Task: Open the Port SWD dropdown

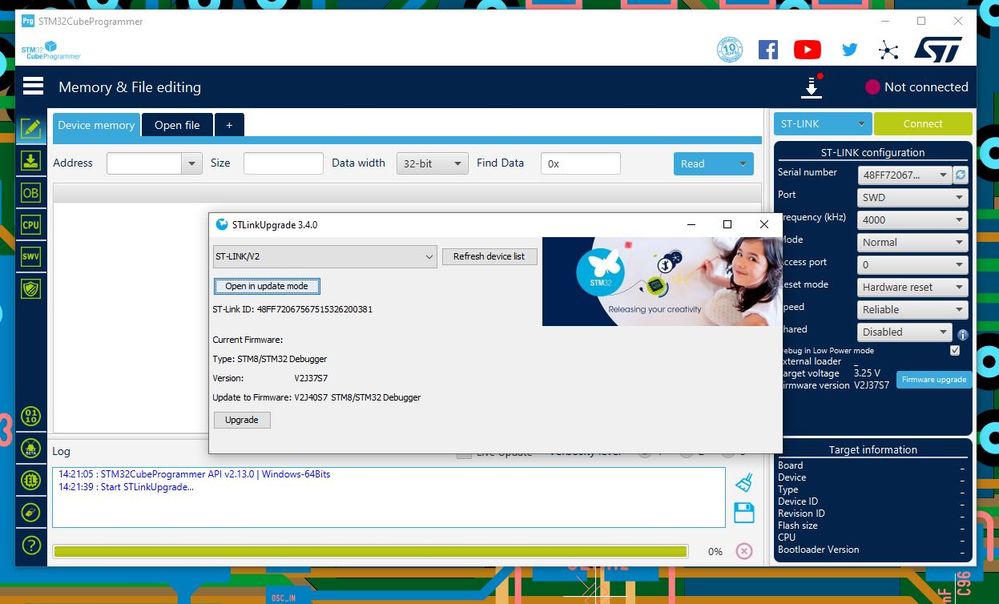Action: point(912,198)
